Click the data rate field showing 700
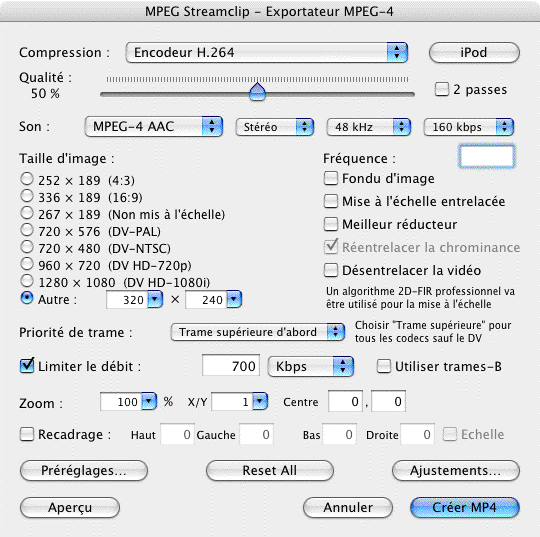 (231, 365)
